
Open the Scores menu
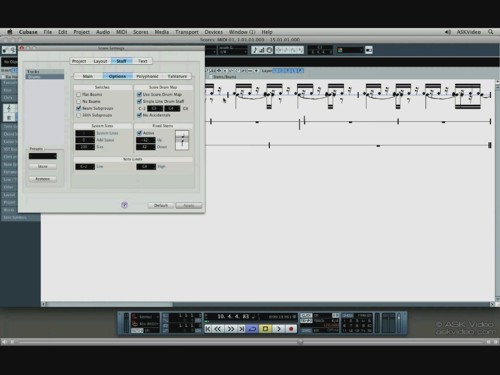pos(141,32)
